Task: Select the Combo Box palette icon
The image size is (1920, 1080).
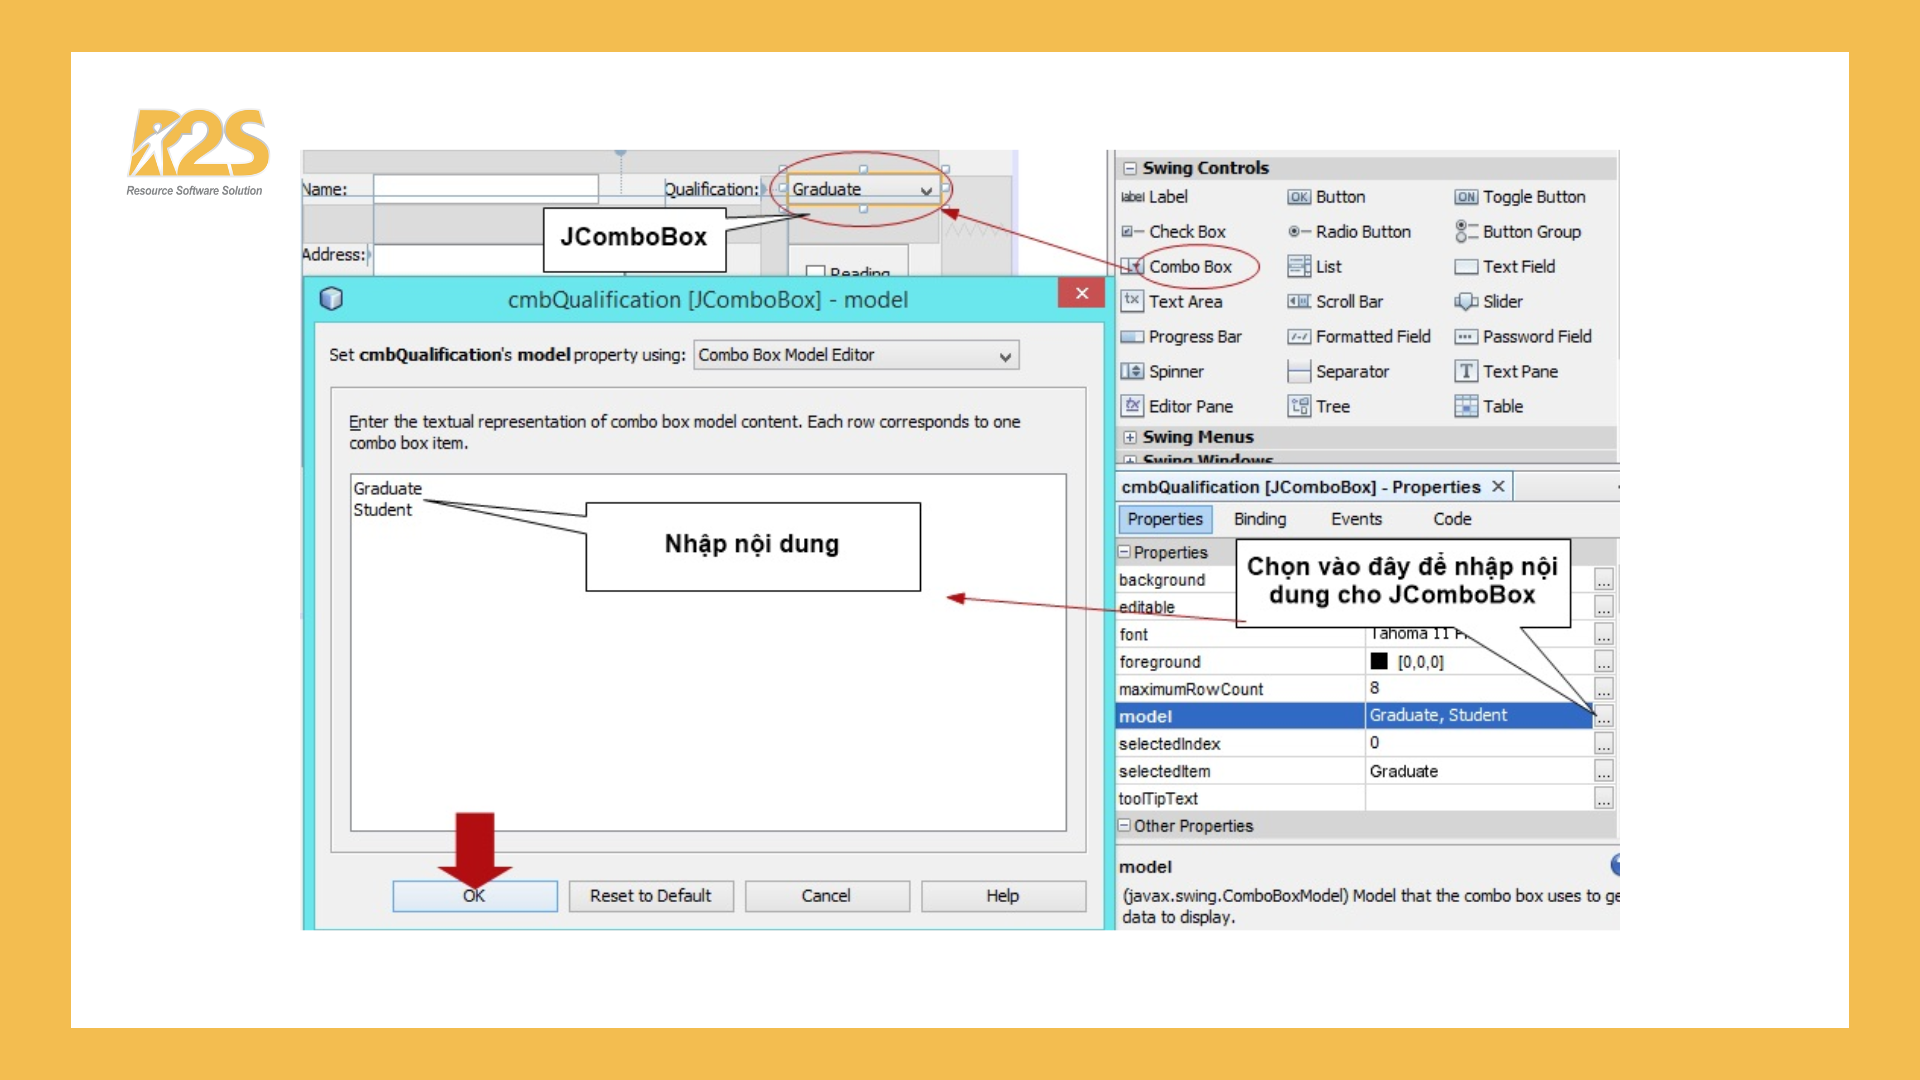Action: 1132,267
